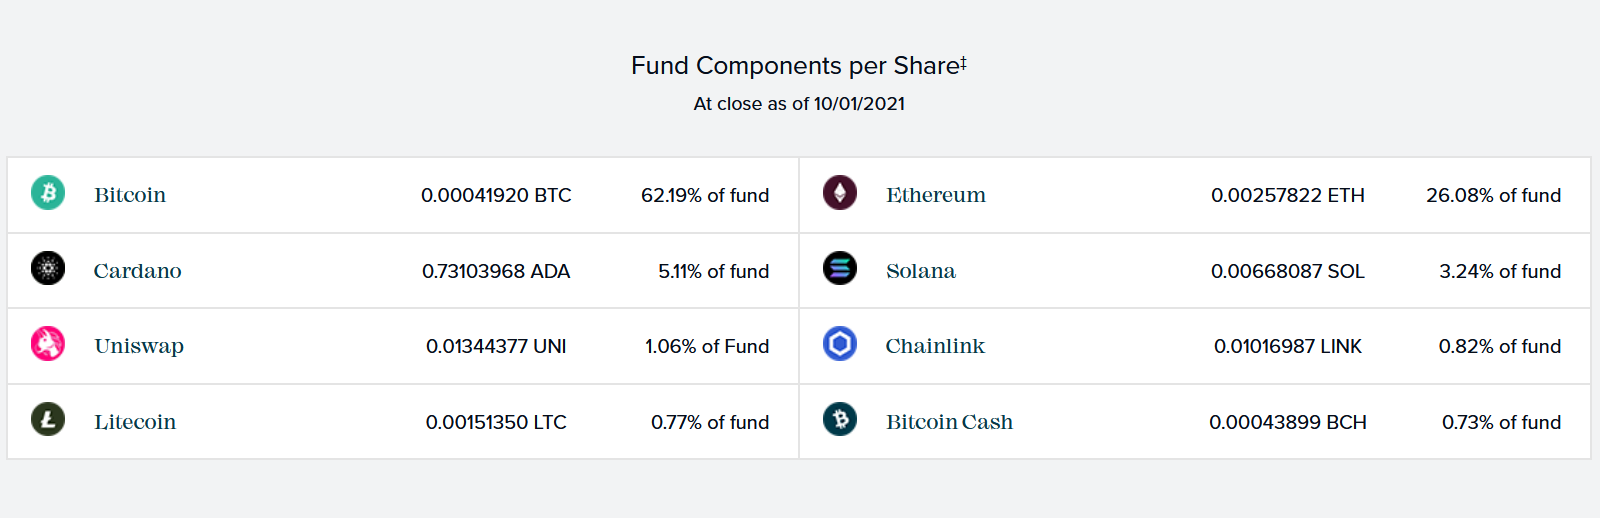Click the footnote marker after Share
The image size is (1600, 518).
(x=963, y=62)
